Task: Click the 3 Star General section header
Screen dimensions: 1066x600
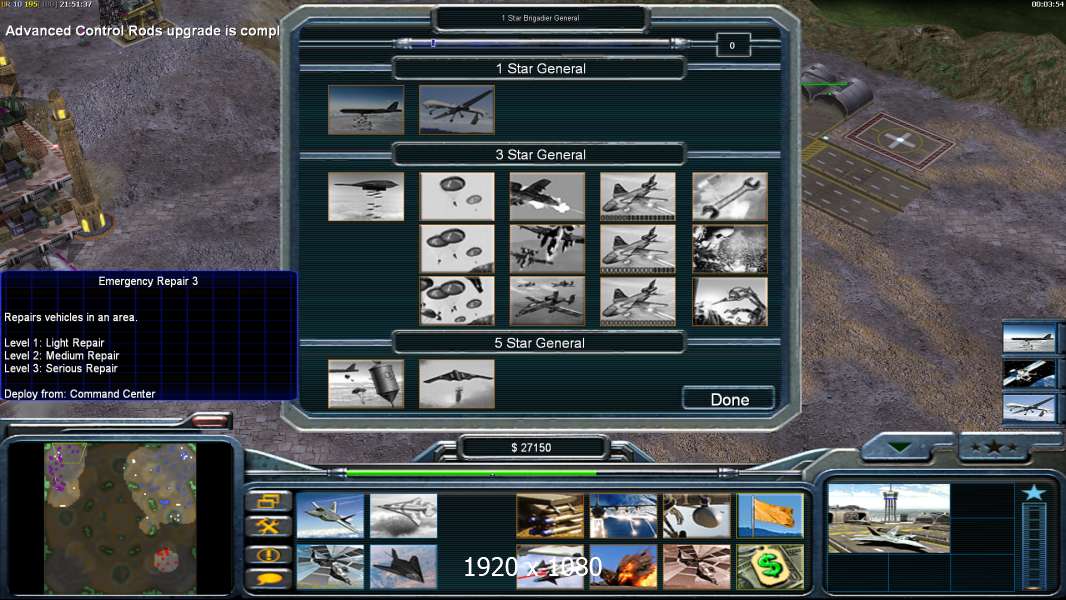Action: click(x=540, y=155)
